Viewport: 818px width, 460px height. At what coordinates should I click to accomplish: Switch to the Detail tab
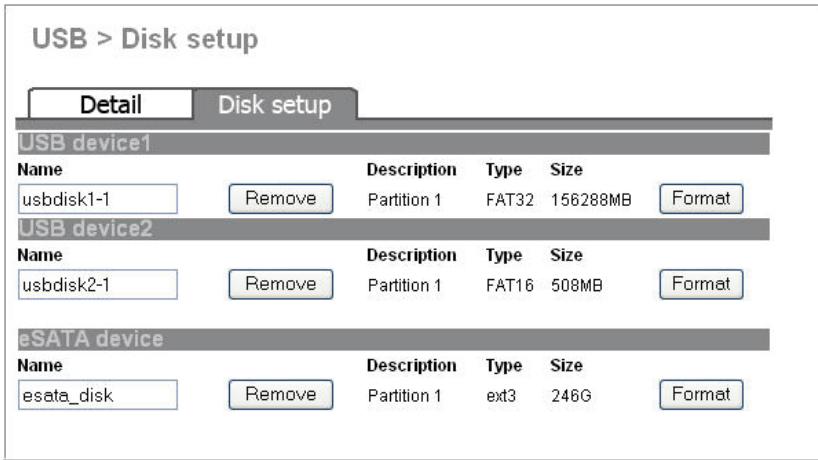[x=111, y=104]
